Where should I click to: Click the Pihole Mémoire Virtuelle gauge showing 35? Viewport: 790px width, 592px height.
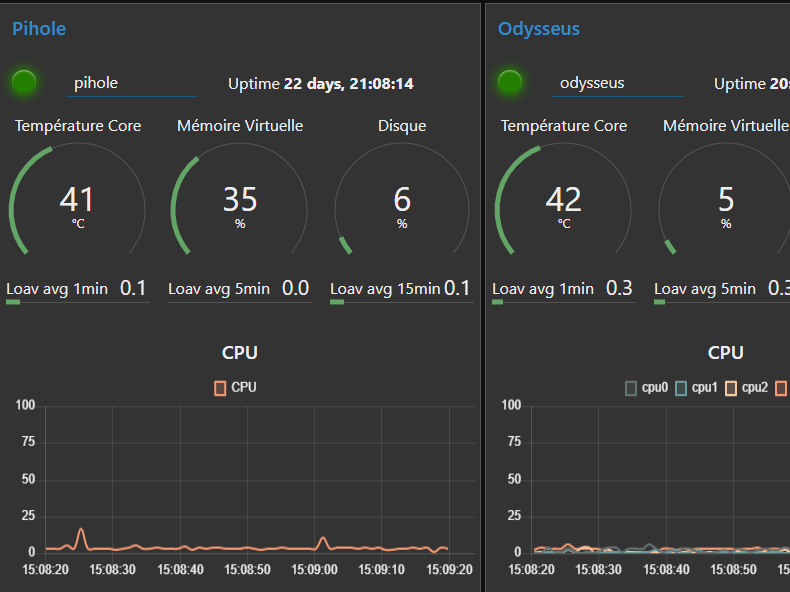click(x=239, y=199)
